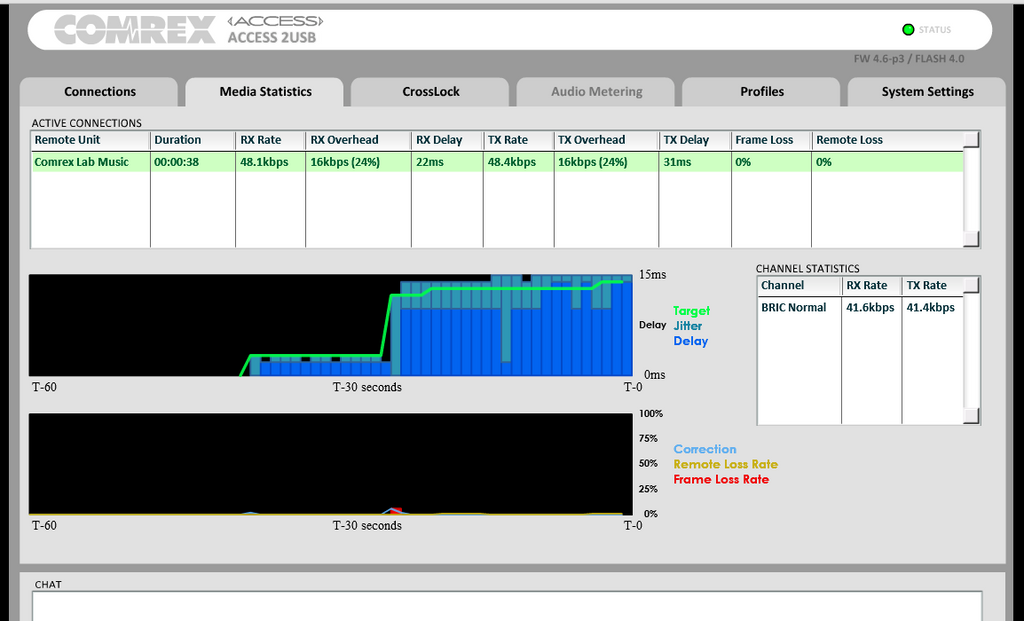
Task: Switch to the CrossLock tab
Action: 430,92
